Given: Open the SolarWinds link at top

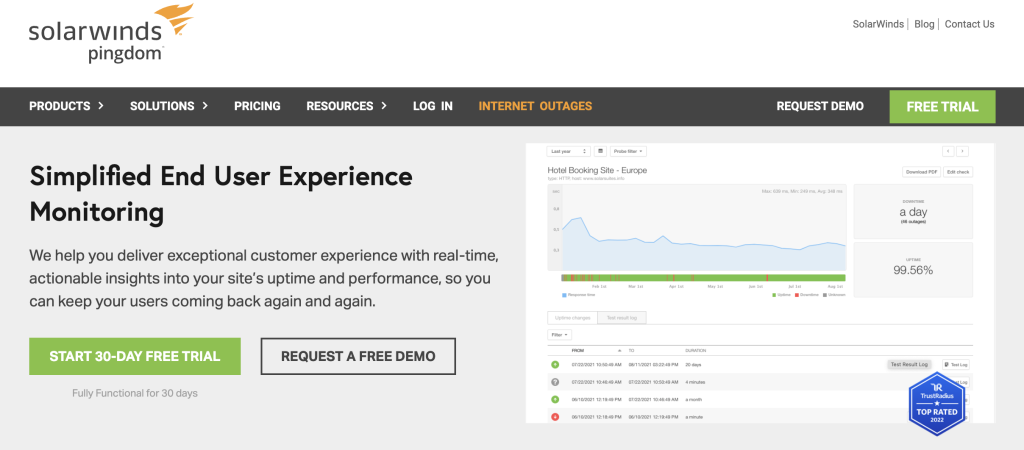Looking at the screenshot, I should (878, 24).
